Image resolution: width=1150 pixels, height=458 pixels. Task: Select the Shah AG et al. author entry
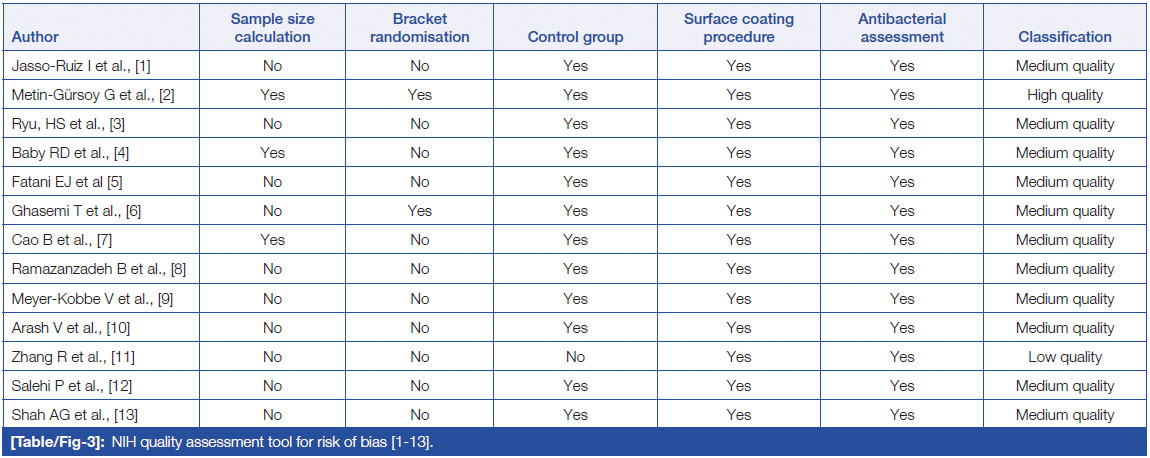click(x=72, y=415)
